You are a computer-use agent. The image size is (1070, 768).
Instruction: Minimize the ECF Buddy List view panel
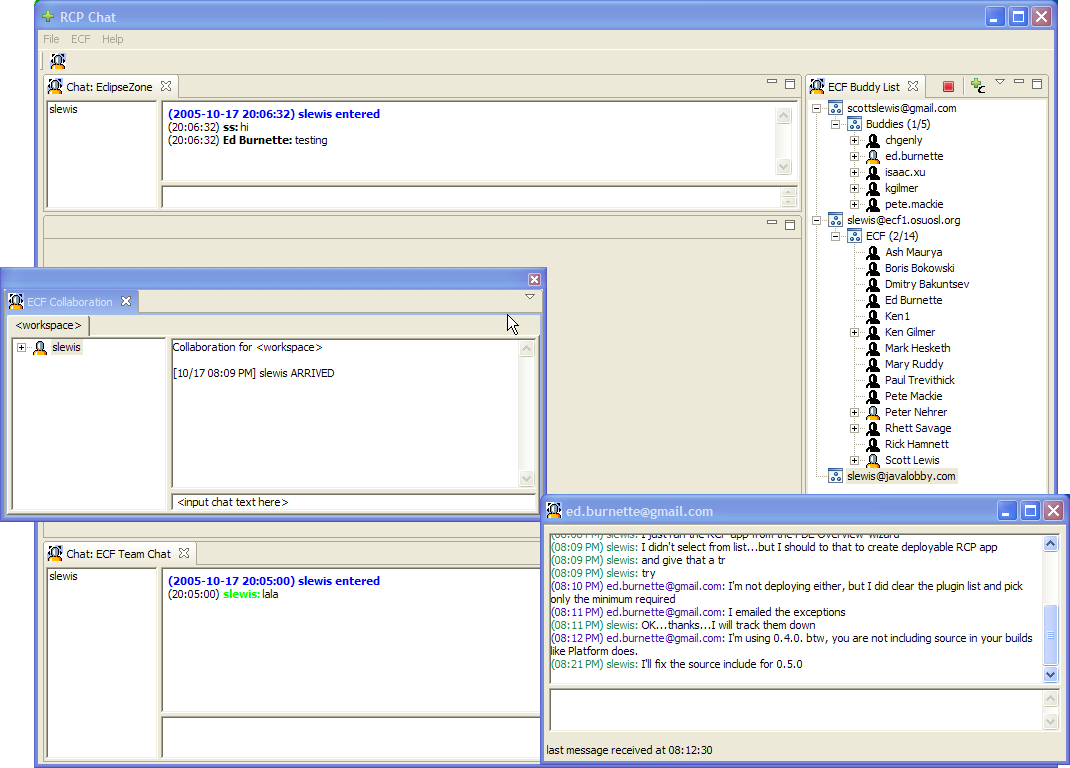coord(1019,84)
